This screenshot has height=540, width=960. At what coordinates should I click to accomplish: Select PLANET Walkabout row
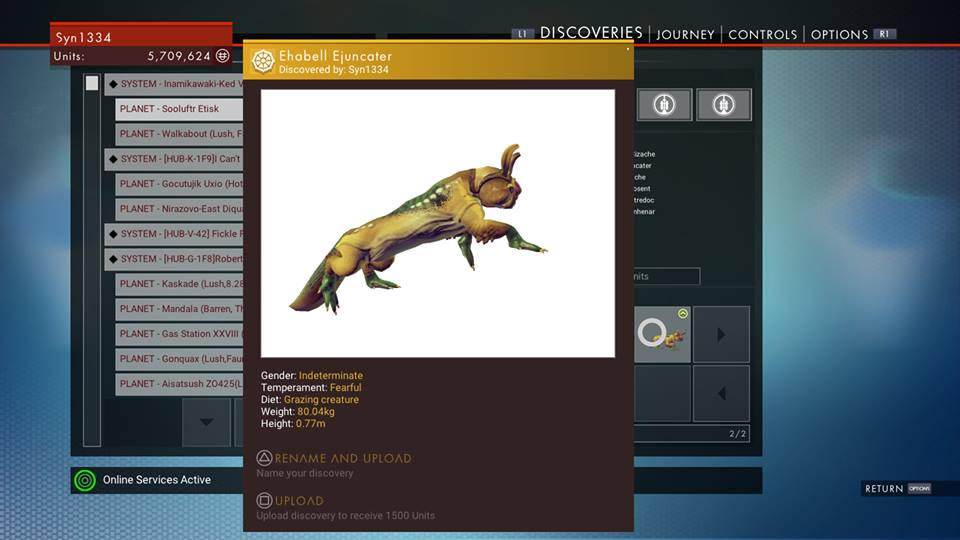pos(179,134)
